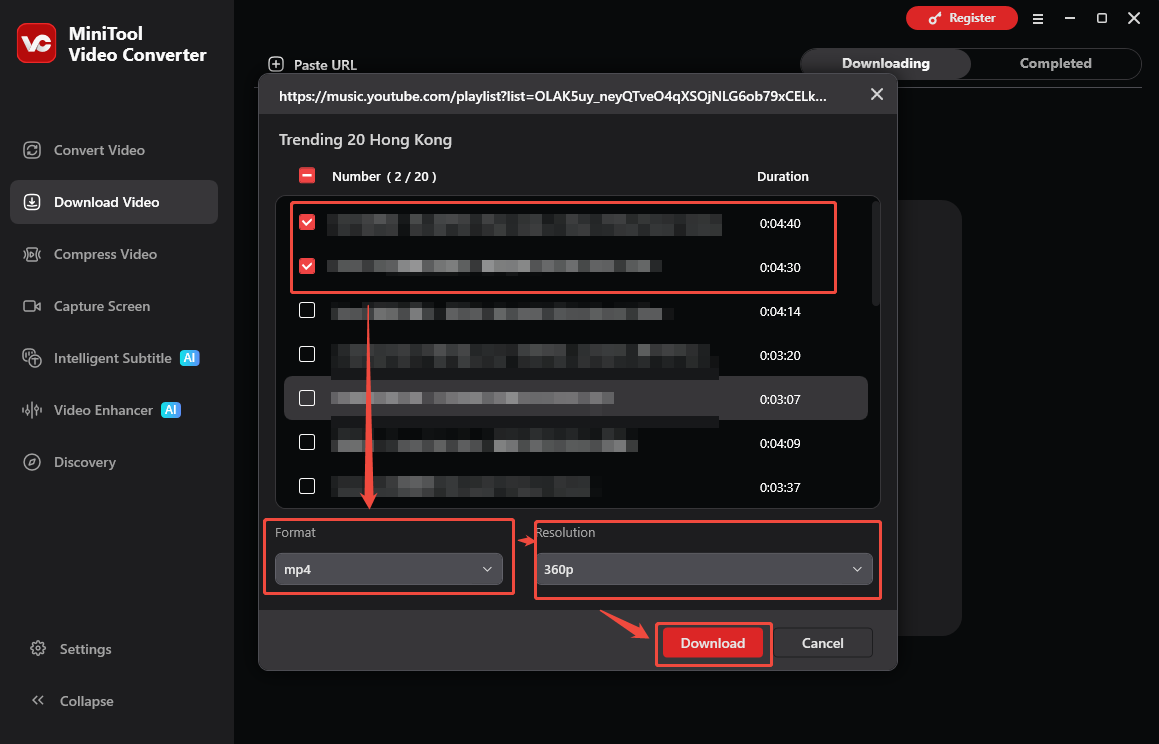This screenshot has height=744, width=1159.
Task: Check the track lasting 0:03:20
Action: pos(307,354)
